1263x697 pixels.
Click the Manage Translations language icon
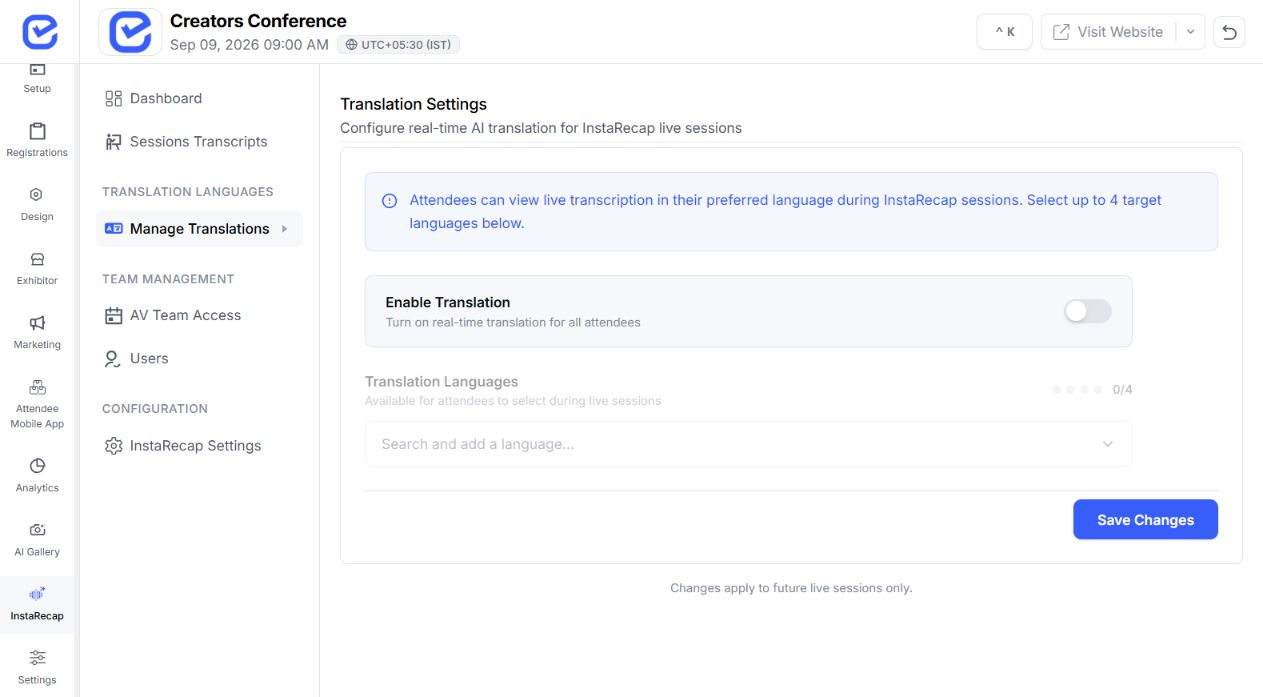[x=113, y=229]
